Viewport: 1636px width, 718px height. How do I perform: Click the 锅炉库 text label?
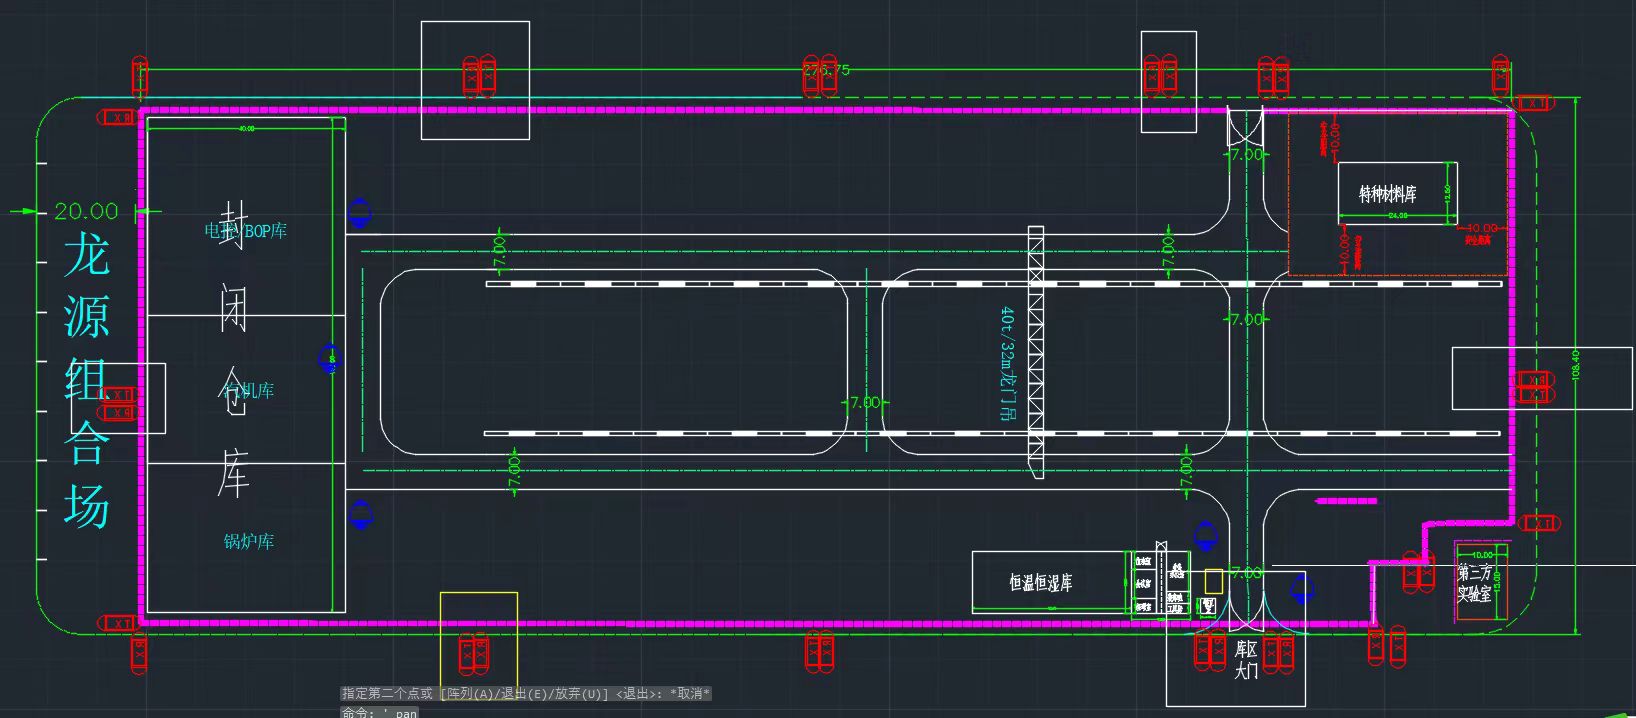pyautogui.click(x=249, y=542)
